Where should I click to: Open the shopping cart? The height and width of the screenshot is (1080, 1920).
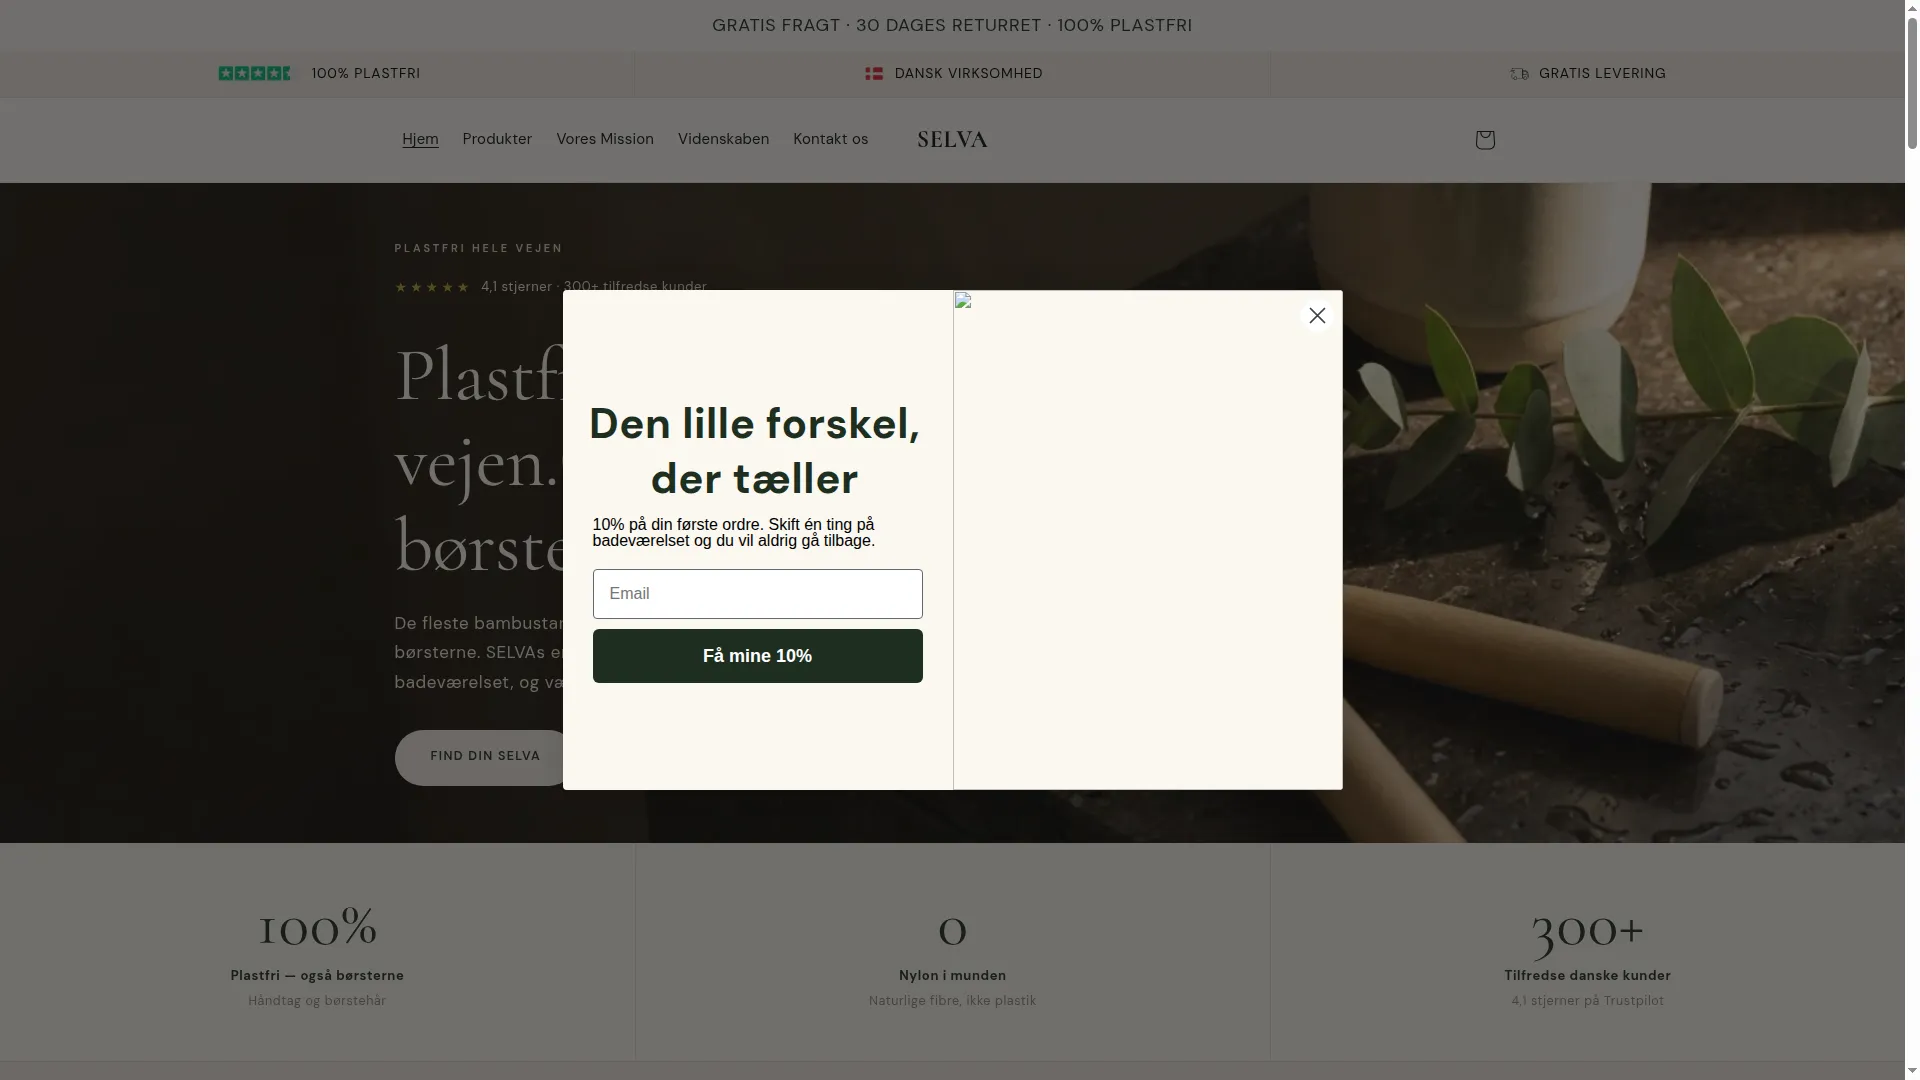1485,140
